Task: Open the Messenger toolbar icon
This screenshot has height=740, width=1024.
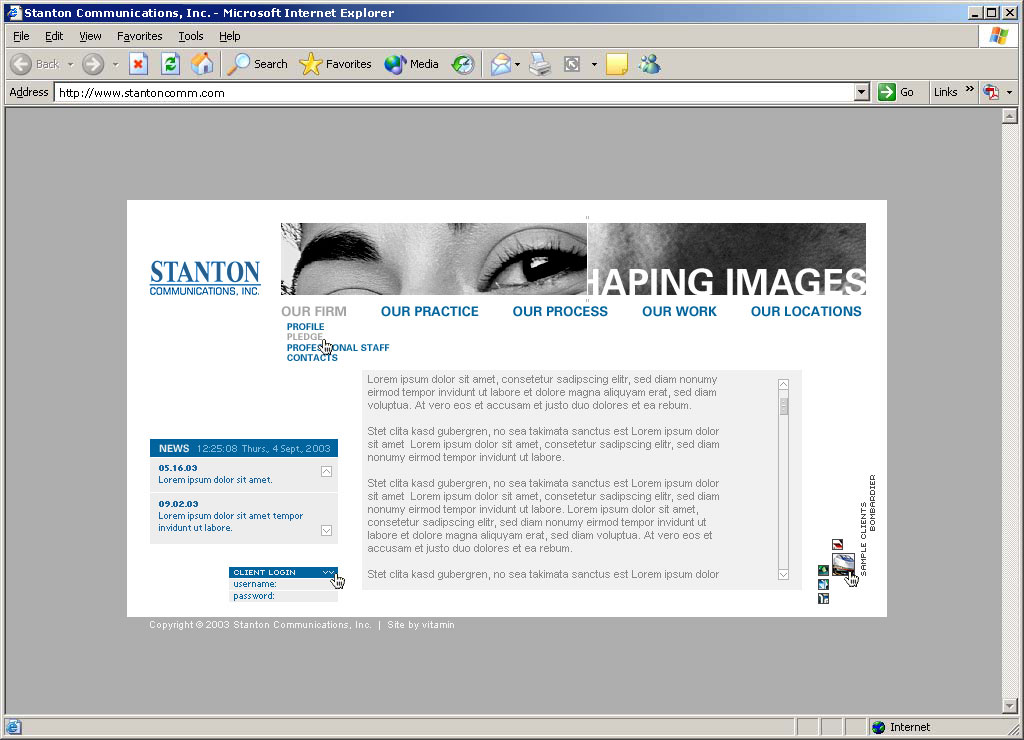Action: [649, 64]
